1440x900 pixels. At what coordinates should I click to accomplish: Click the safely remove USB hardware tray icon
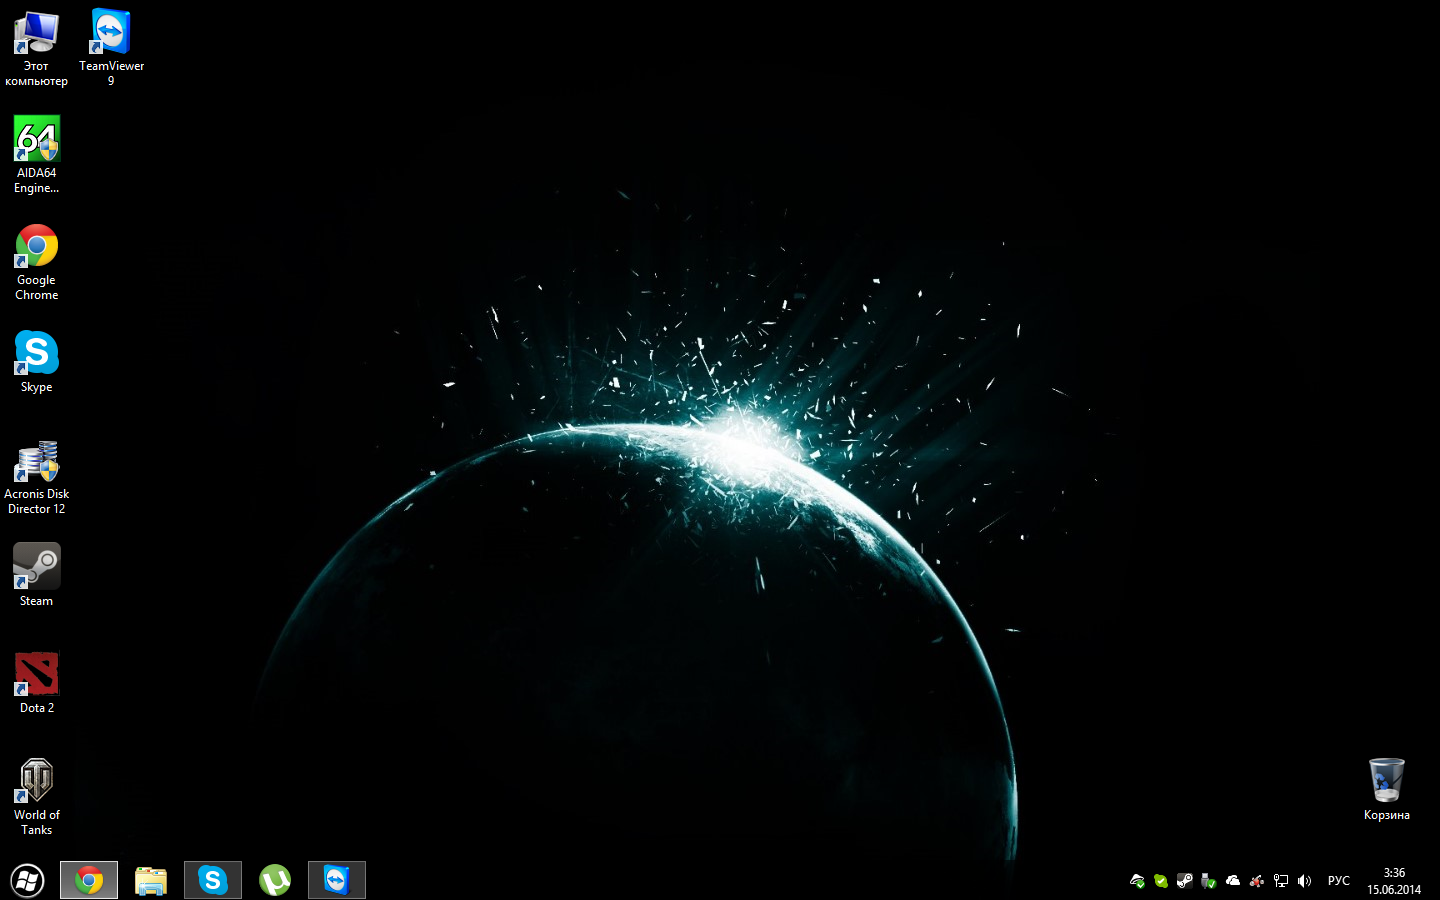click(1208, 881)
